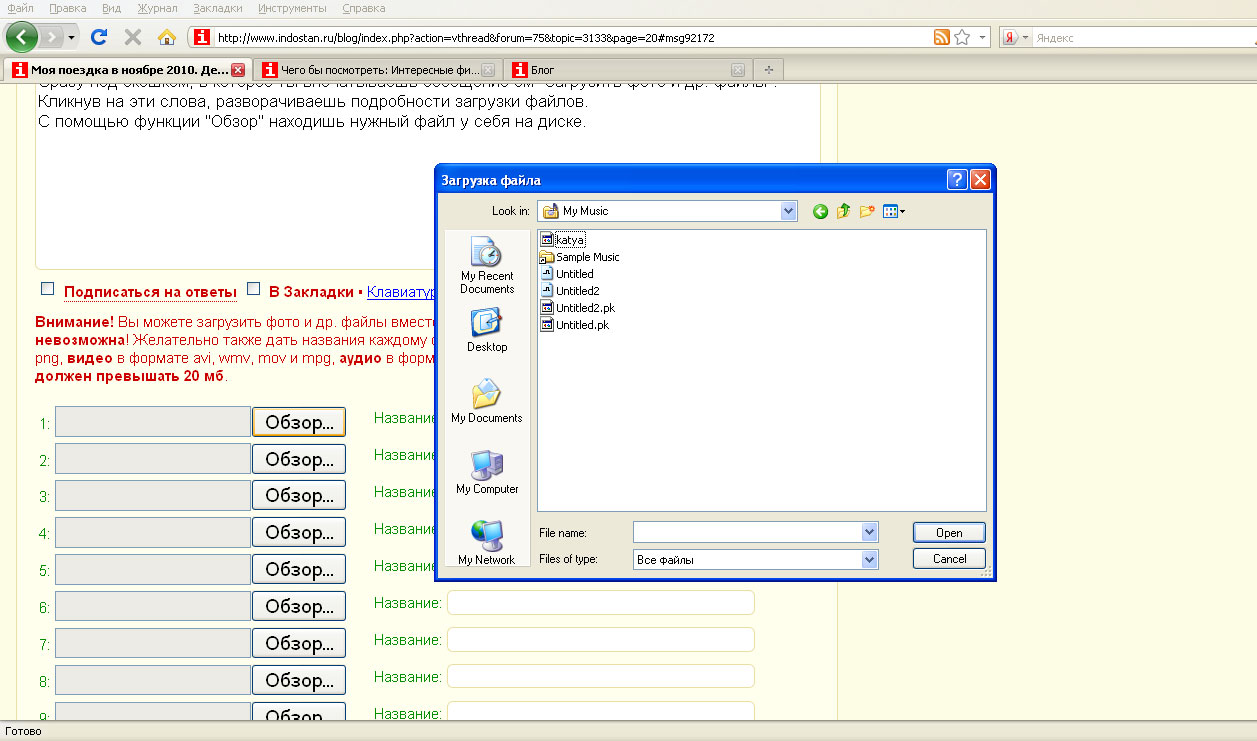Screen dimensions: 1257x741
Task: Enable the 'В Закладки' checkbox
Action: 253,290
